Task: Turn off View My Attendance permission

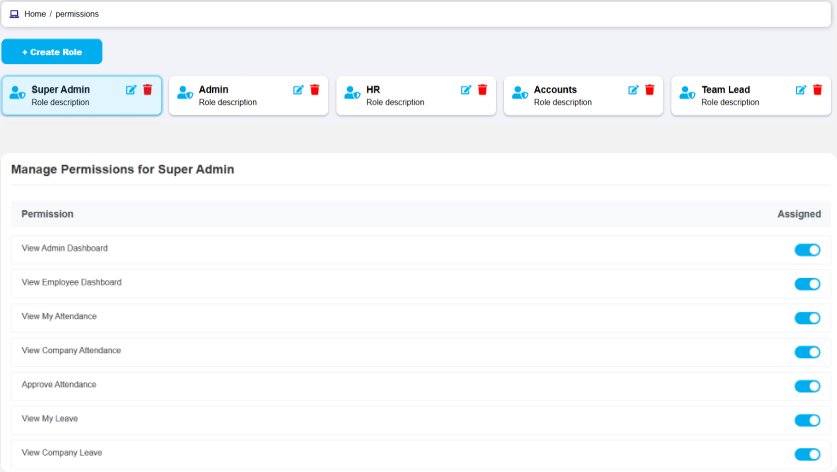Action: point(807,318)
